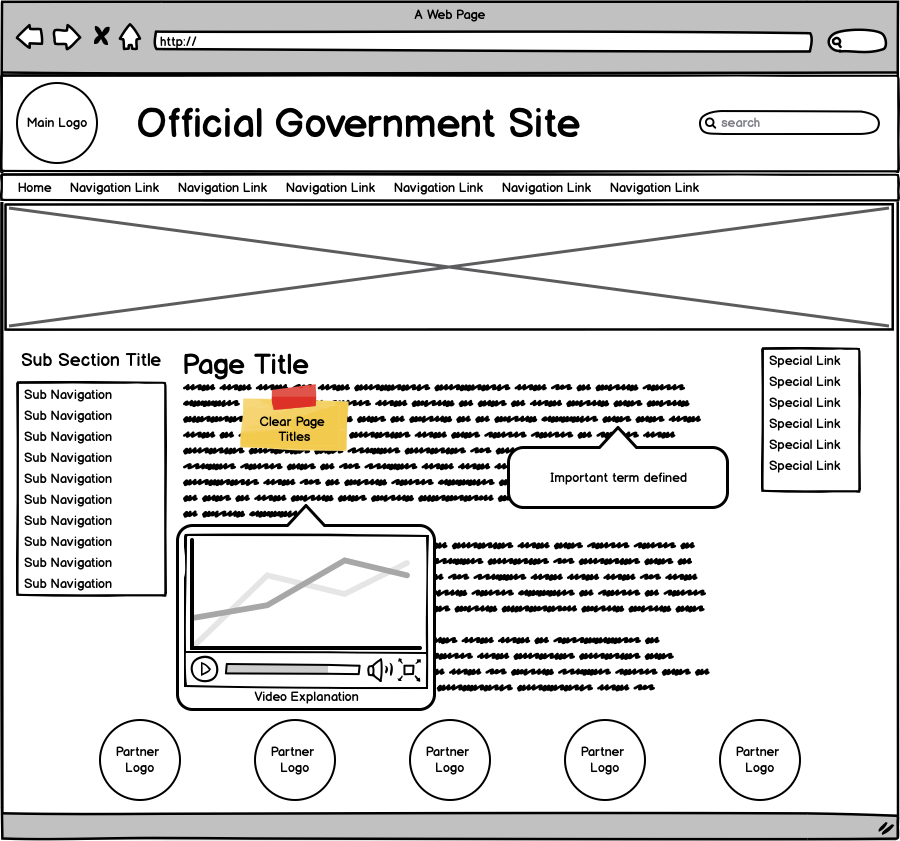The image size is (900, 841).
Task: Click the Main Logo circle
Action: [57, 123]
